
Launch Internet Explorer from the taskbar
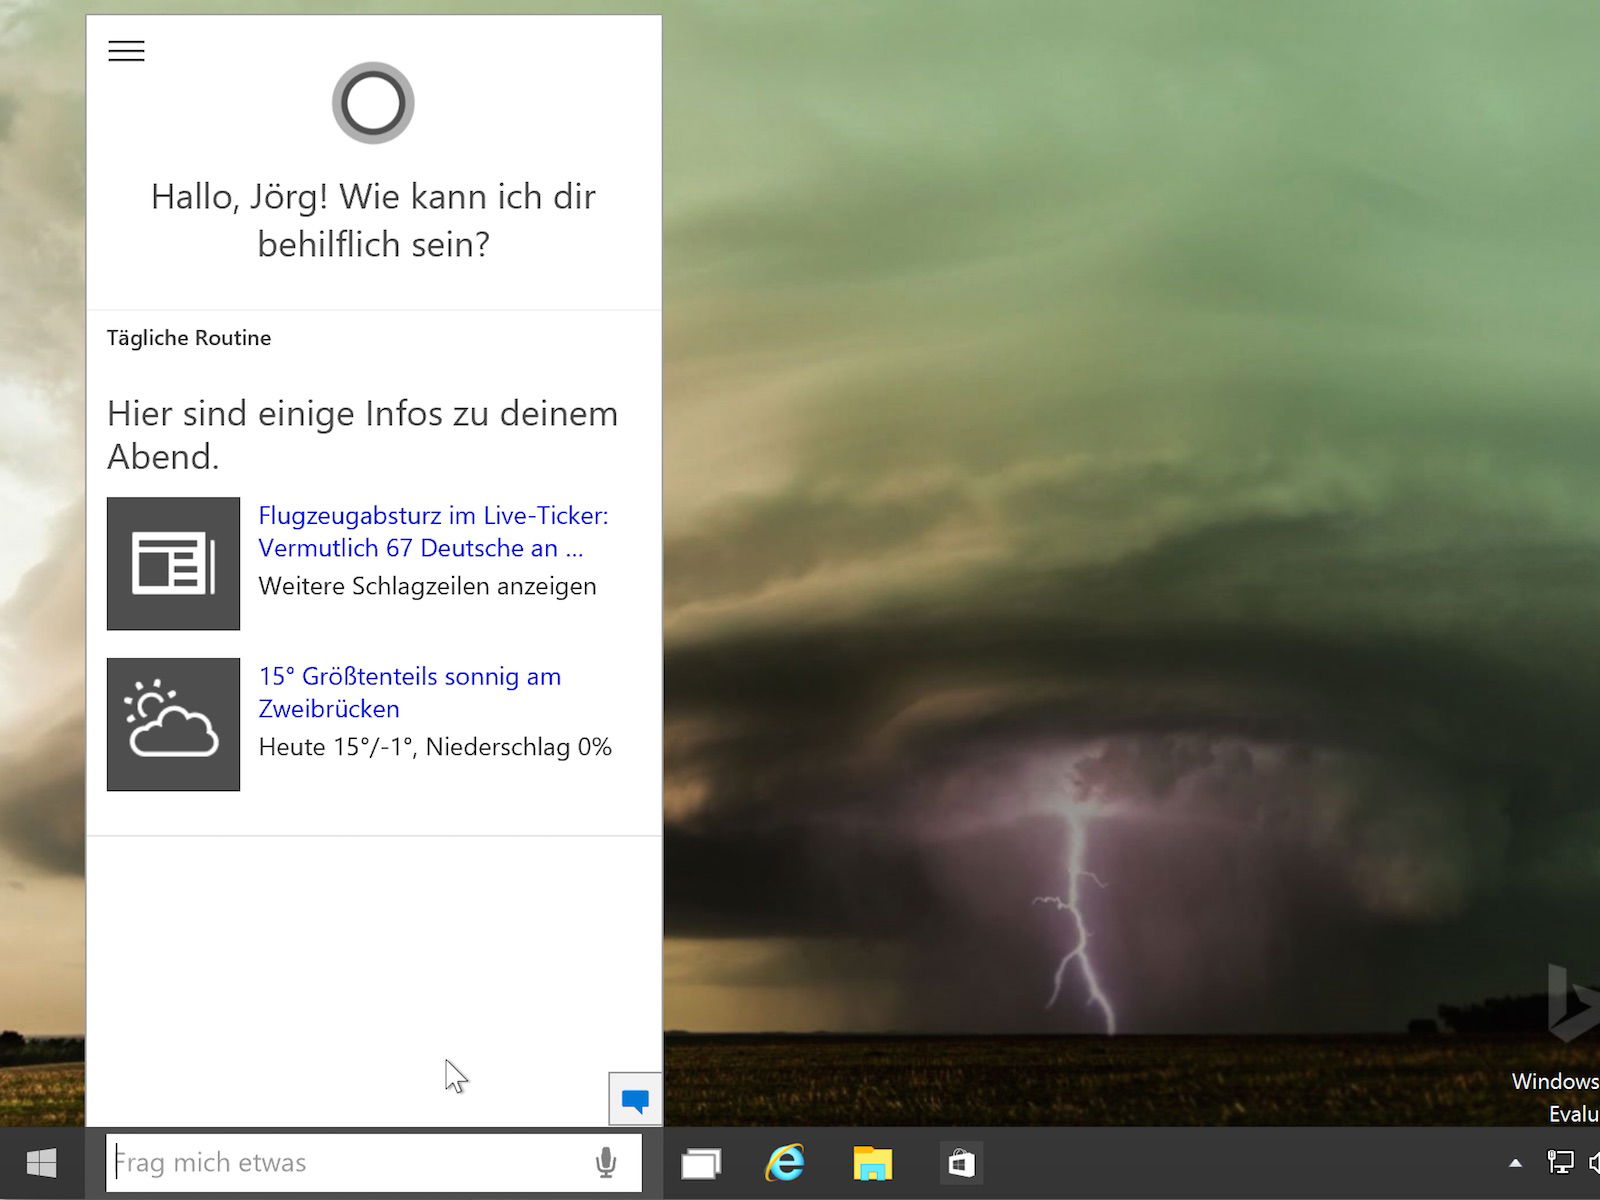[x=785, y=1163]
